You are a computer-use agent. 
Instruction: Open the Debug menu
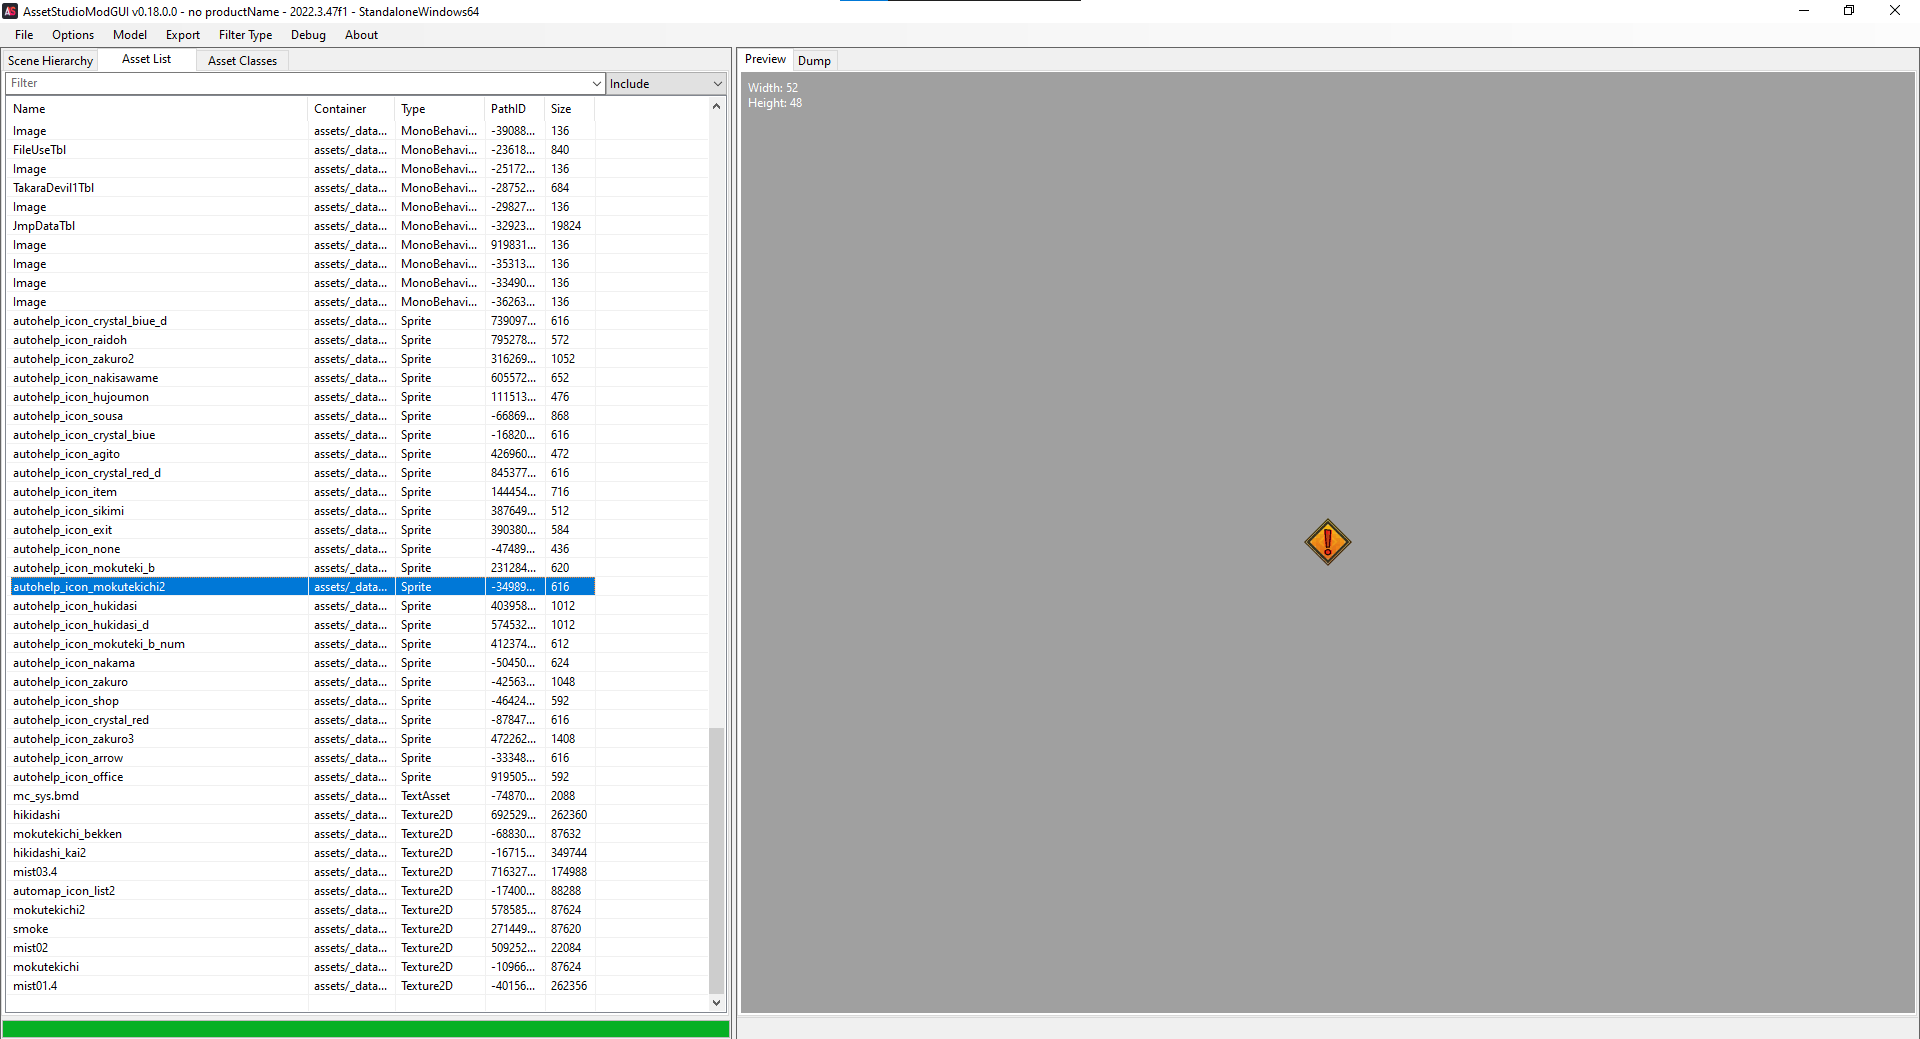point(308,35)
